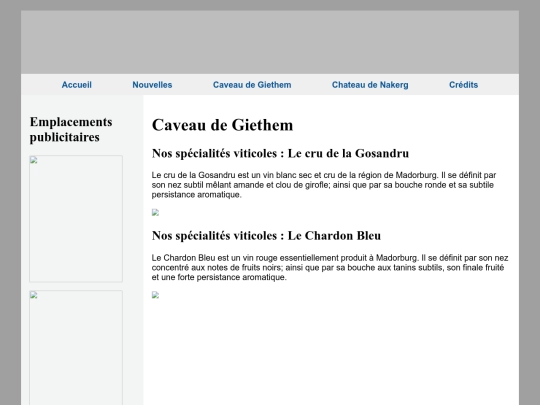Visit the Crédits link
Viewport: 540px width, 405px height.
tap(464, 85)
